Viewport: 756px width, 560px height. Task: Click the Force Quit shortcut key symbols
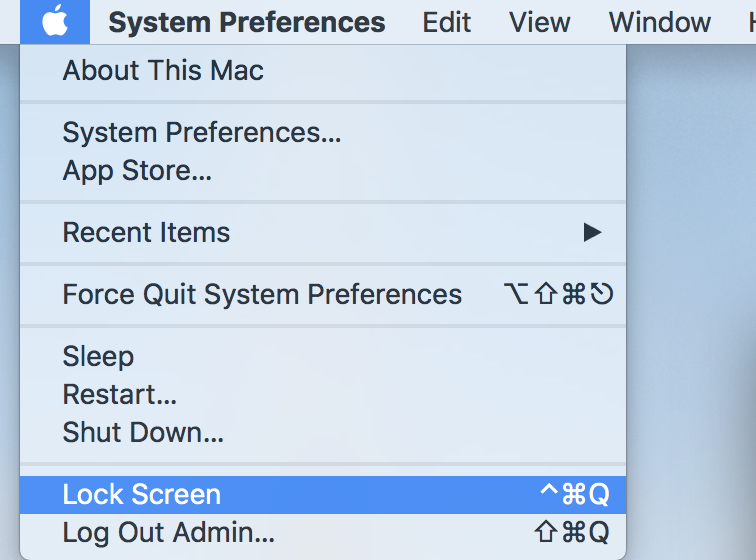click(558, 294)
